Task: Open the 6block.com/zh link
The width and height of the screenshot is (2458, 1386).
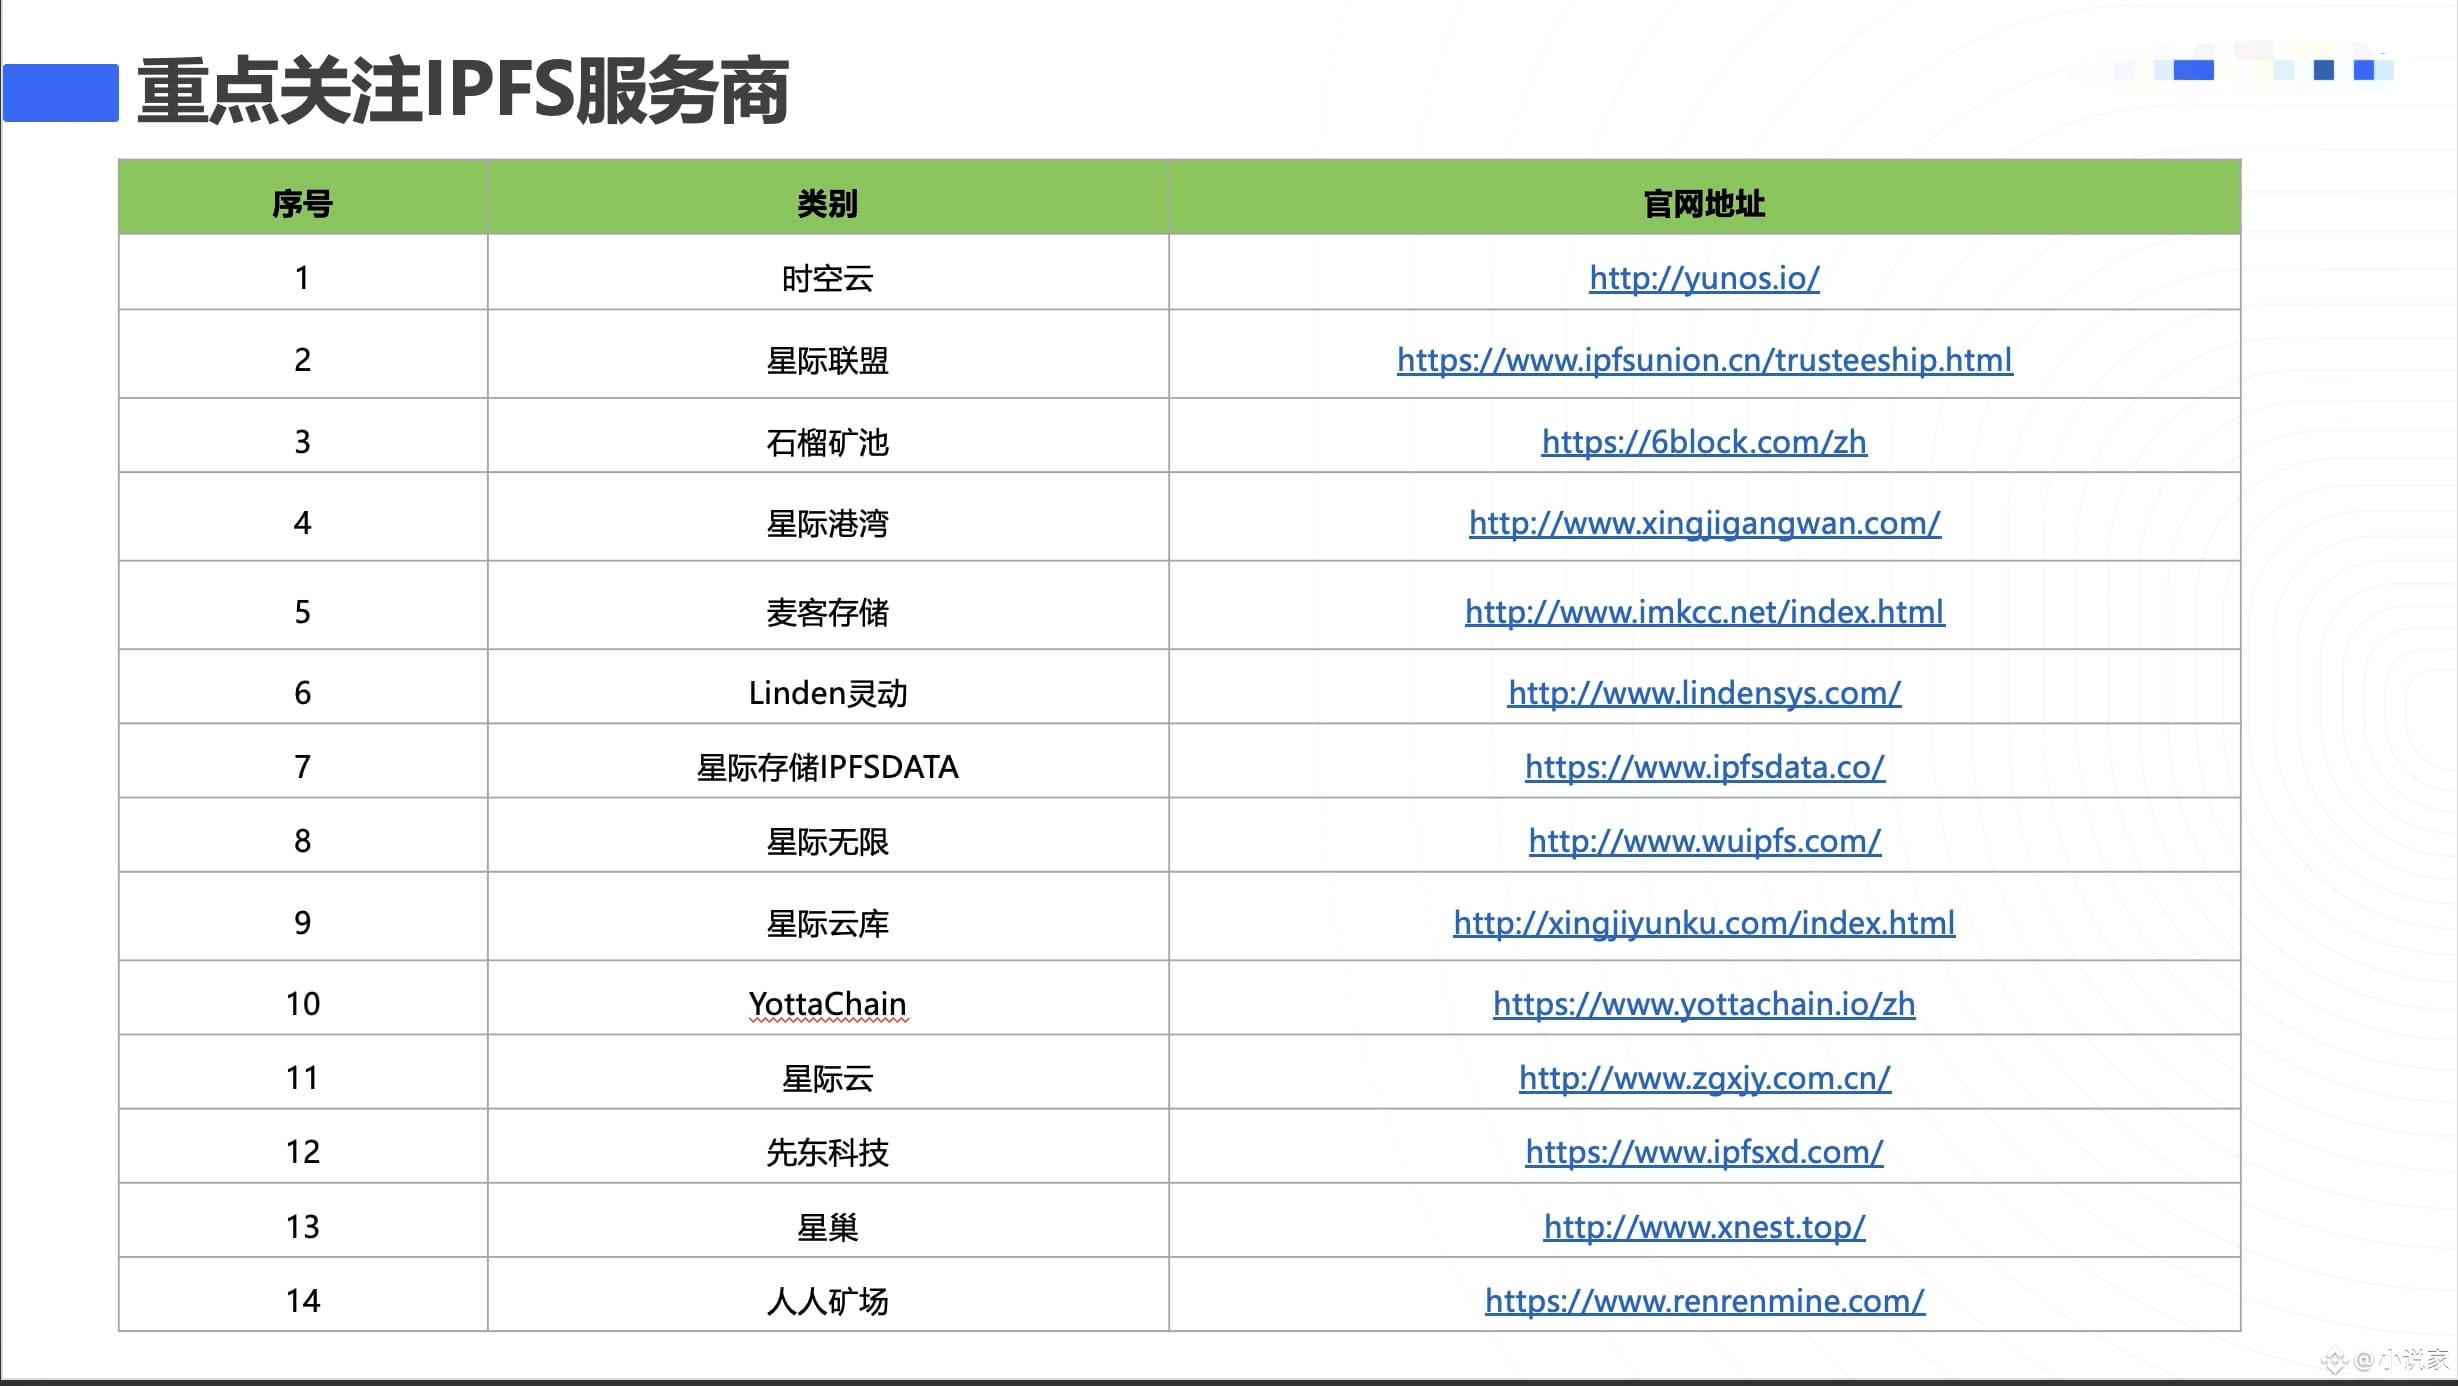Action: 1704,442
